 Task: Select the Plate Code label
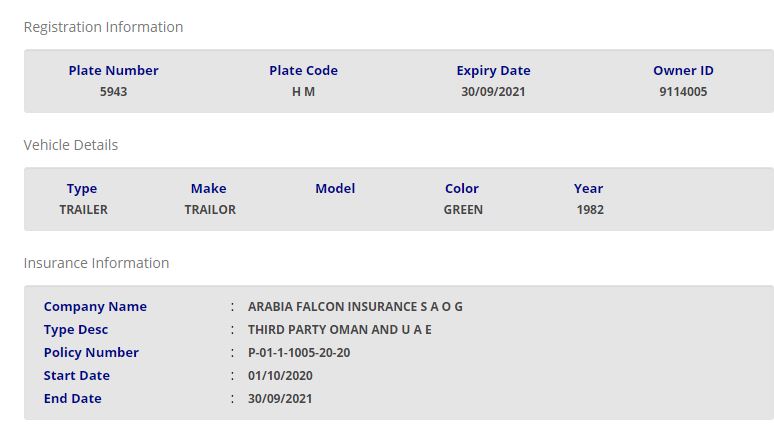point(303,71)
